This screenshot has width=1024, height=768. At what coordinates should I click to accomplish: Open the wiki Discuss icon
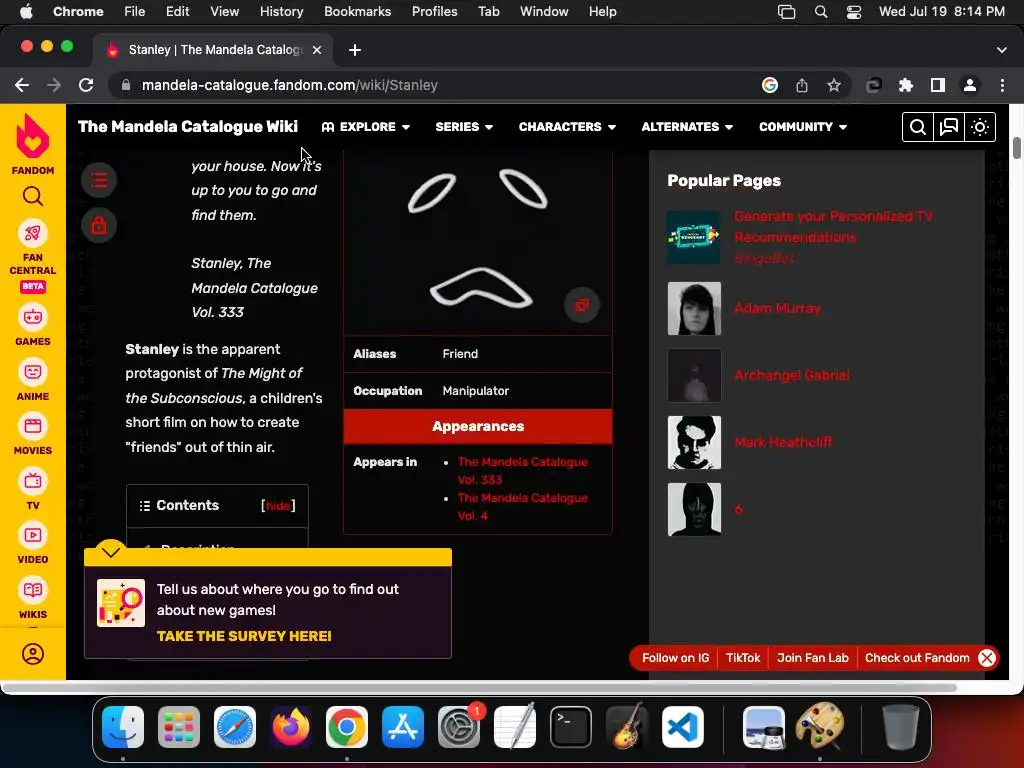[948, 127]
